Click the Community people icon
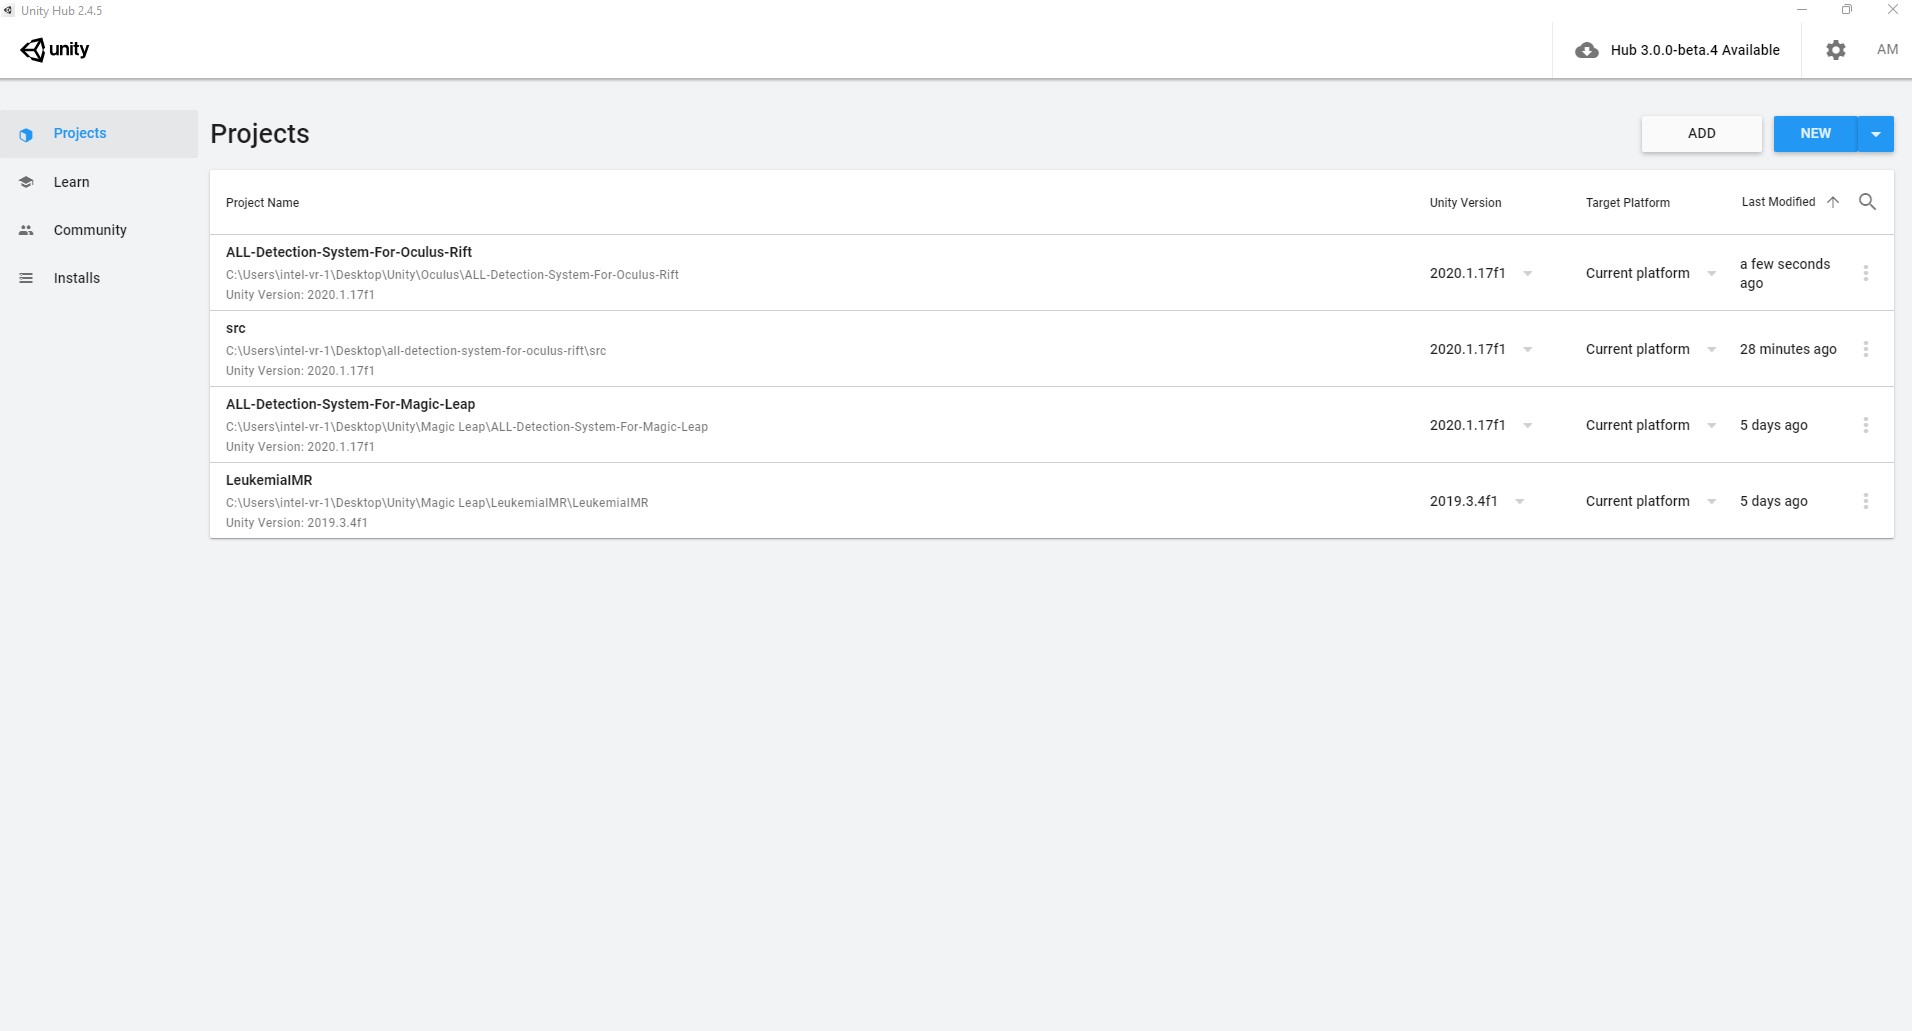Screen dimensions: 1912x1031 click(26, 230)
